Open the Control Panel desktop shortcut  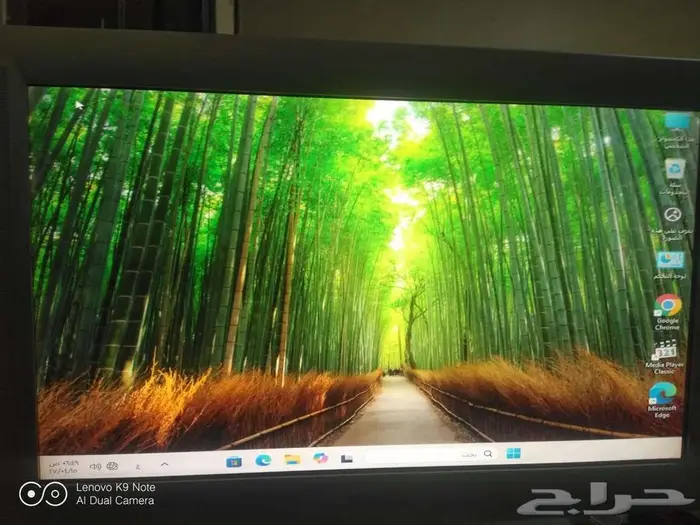[670, 260]
